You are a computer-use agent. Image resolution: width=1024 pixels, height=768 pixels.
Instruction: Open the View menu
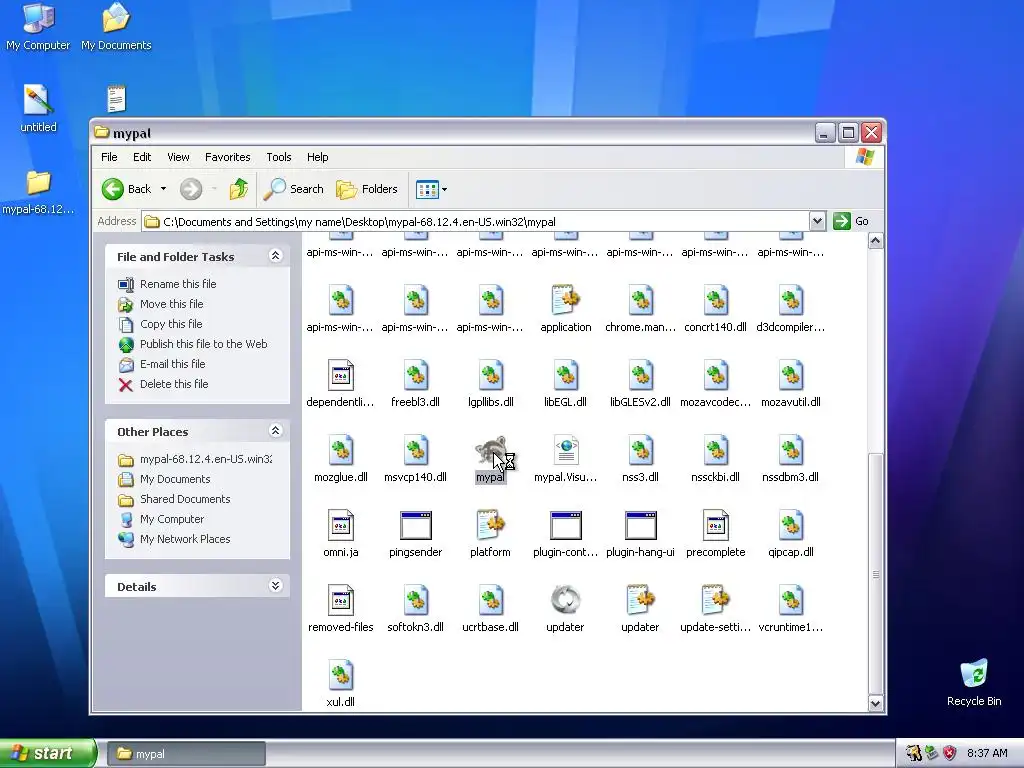(178, 157)
